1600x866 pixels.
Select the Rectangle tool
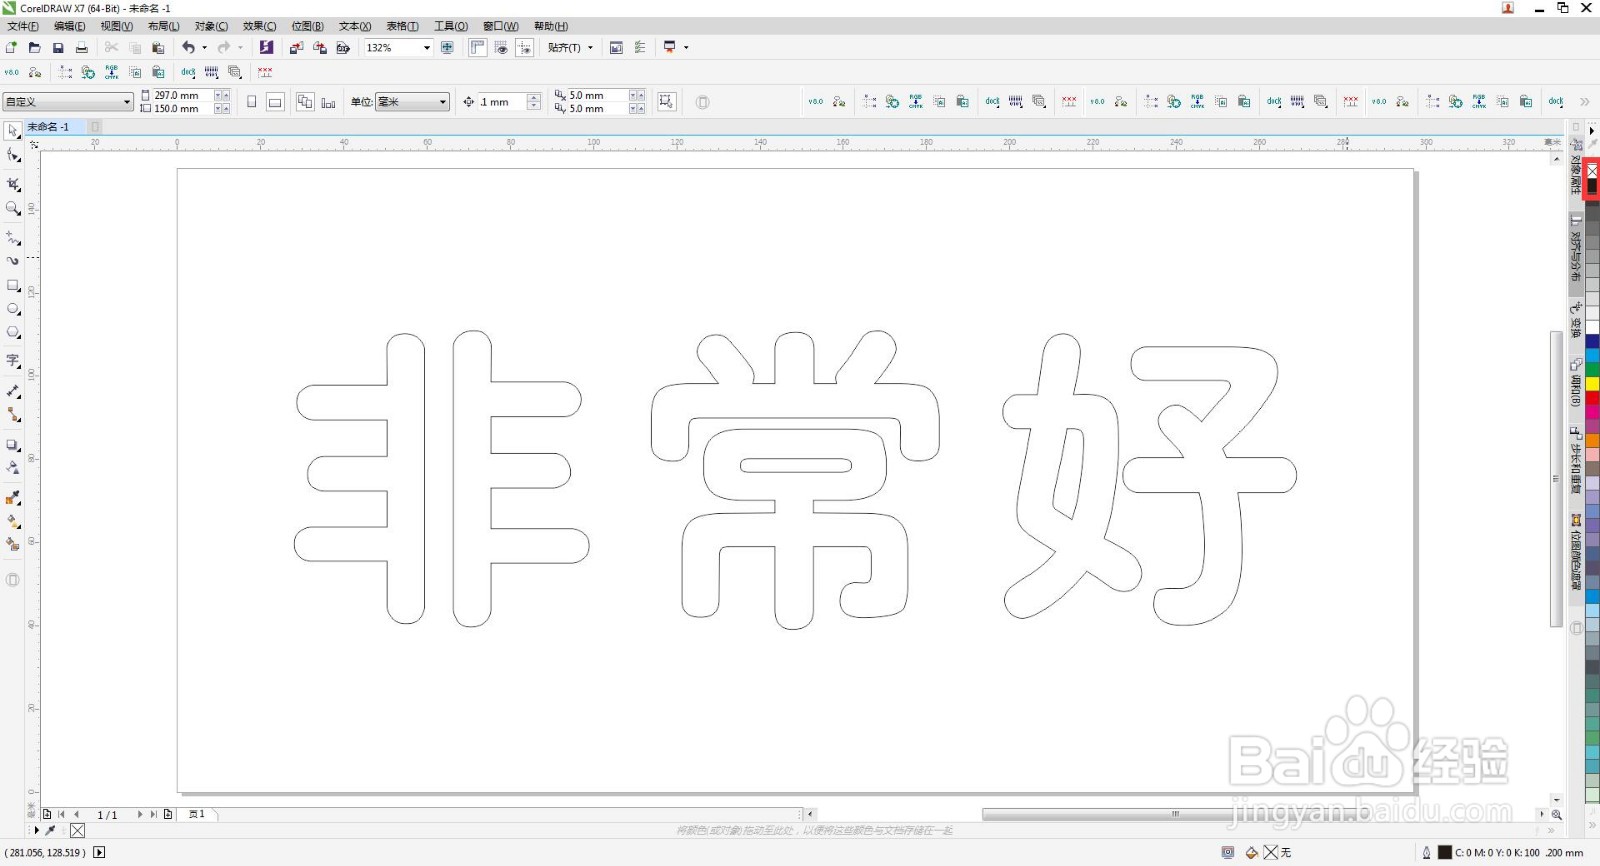(x=13, y=286)
